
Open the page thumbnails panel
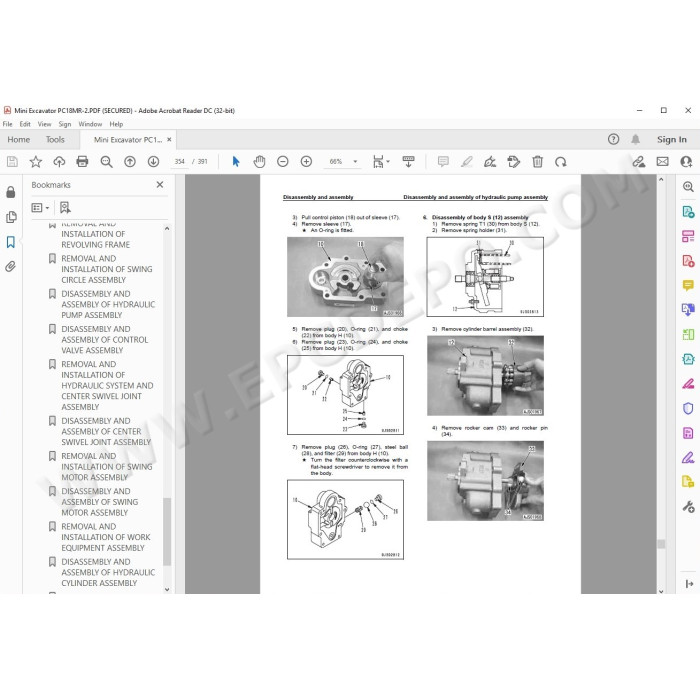tap(11, 217)
